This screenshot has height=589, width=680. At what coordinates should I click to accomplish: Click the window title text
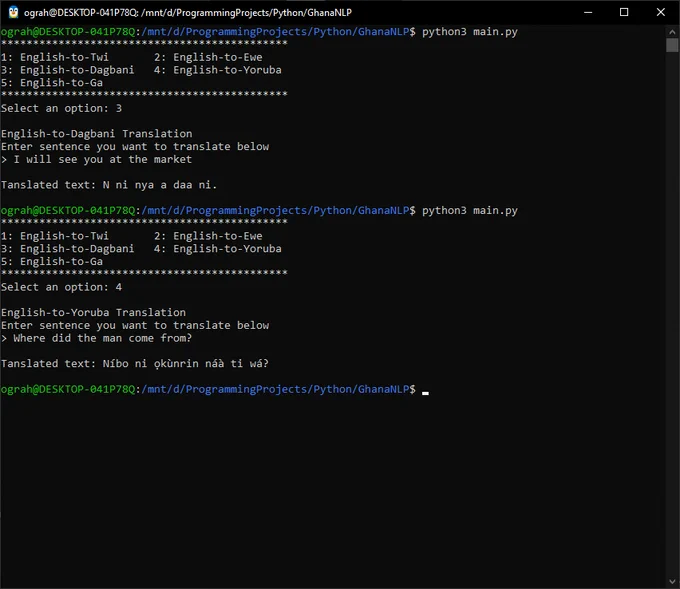(188, 13)
